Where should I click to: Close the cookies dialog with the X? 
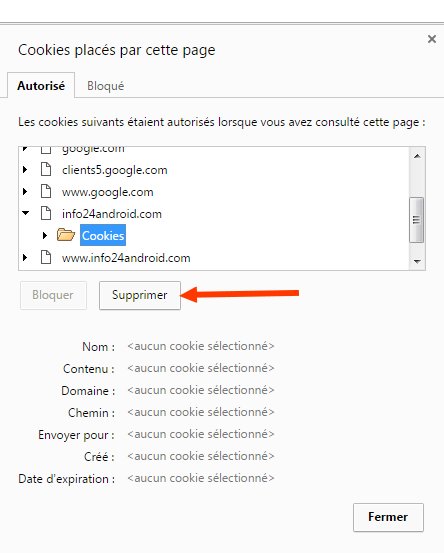click(x=432, y=39)
